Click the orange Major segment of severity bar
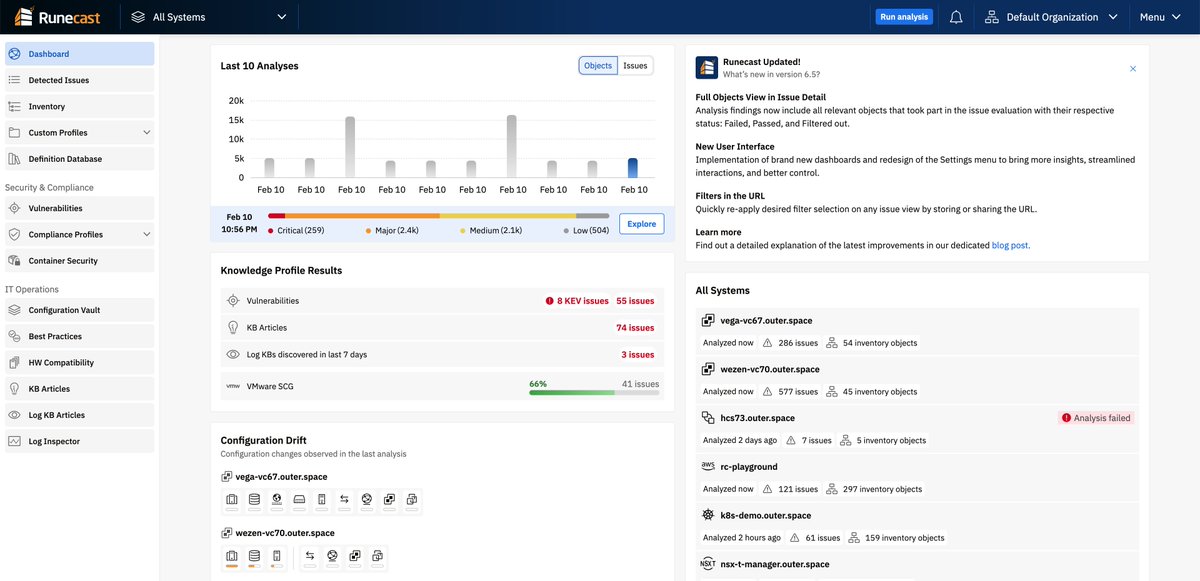 tap(362, 216)
